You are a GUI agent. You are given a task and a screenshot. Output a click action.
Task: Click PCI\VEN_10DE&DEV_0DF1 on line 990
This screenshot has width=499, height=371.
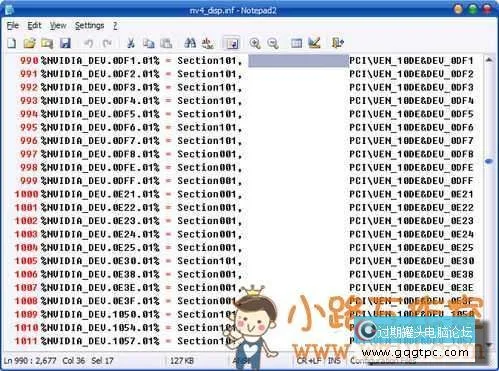point(411,61)
